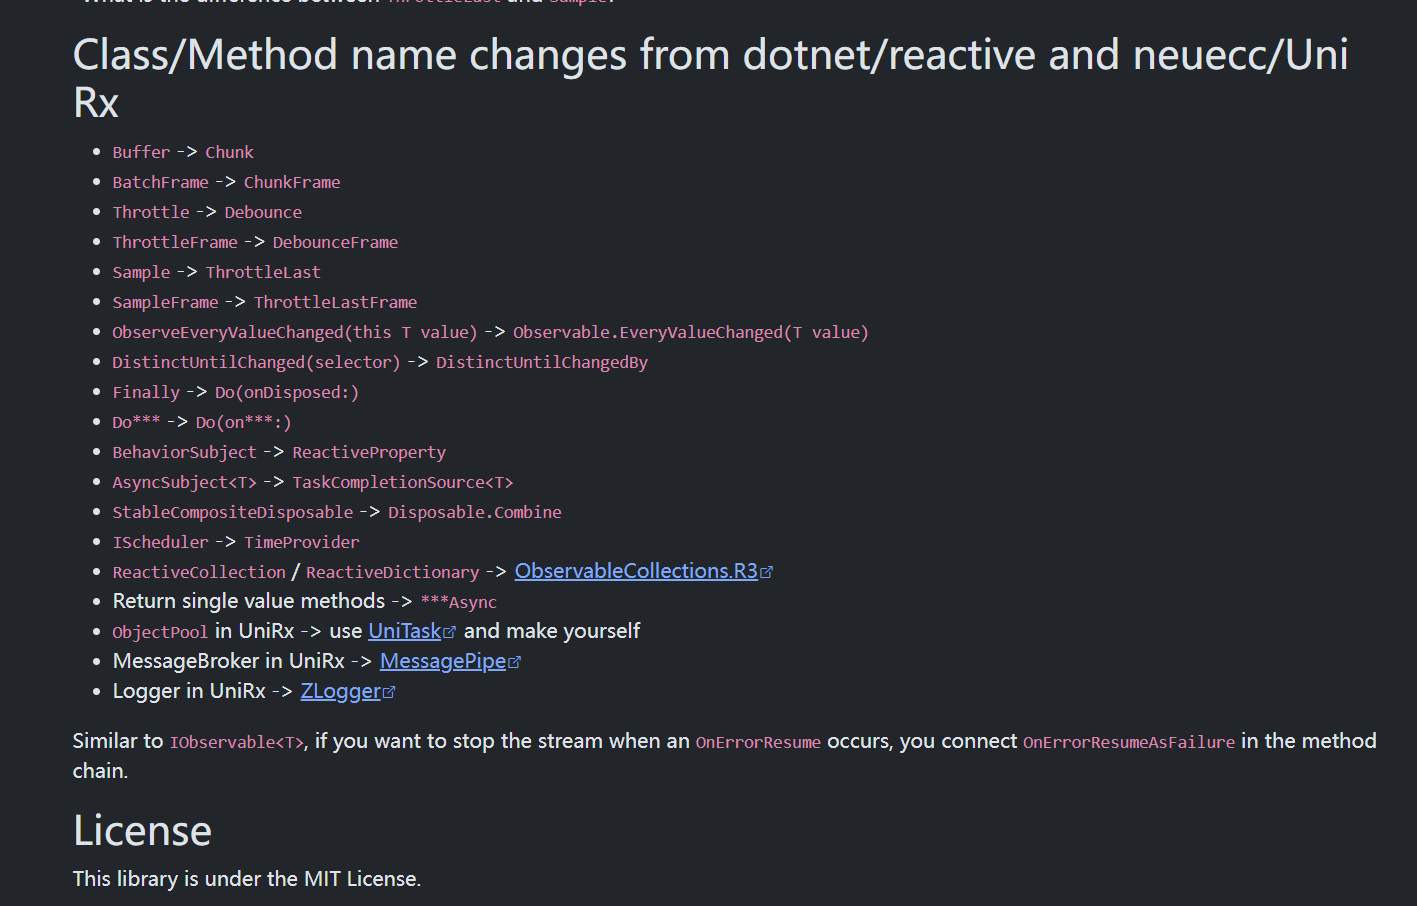Click the external-link icon after UniTask
1417x906 pixels.
[x=450, y=632]
